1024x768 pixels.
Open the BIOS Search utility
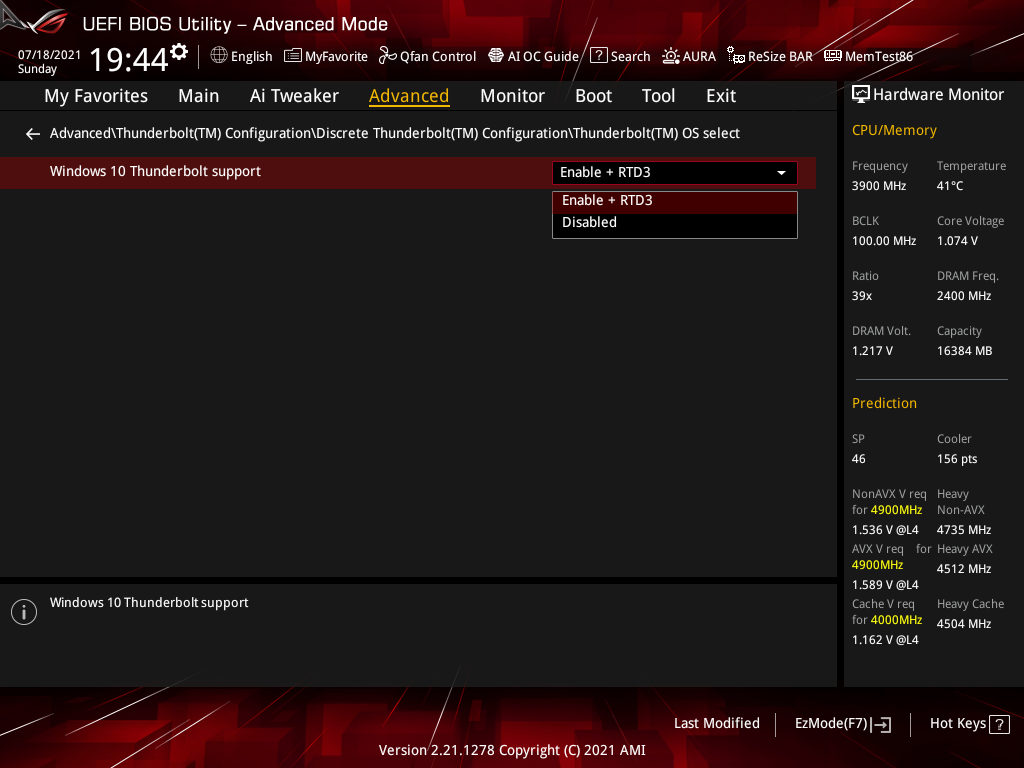[620, 56]
